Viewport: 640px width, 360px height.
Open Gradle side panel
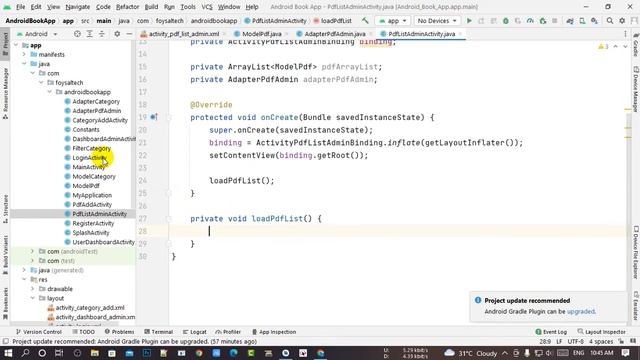pos(636,45)
